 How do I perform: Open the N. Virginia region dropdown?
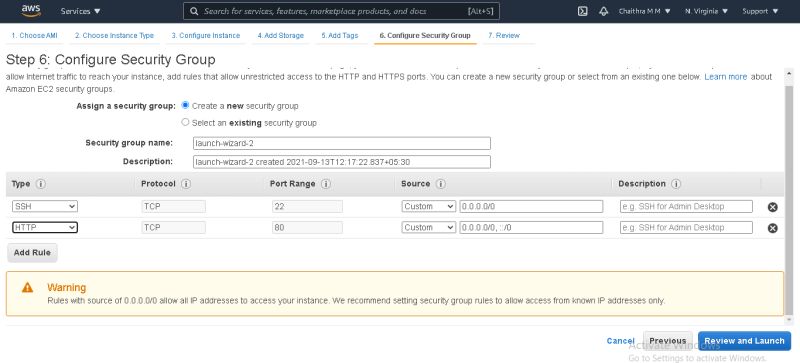[707, 11]
